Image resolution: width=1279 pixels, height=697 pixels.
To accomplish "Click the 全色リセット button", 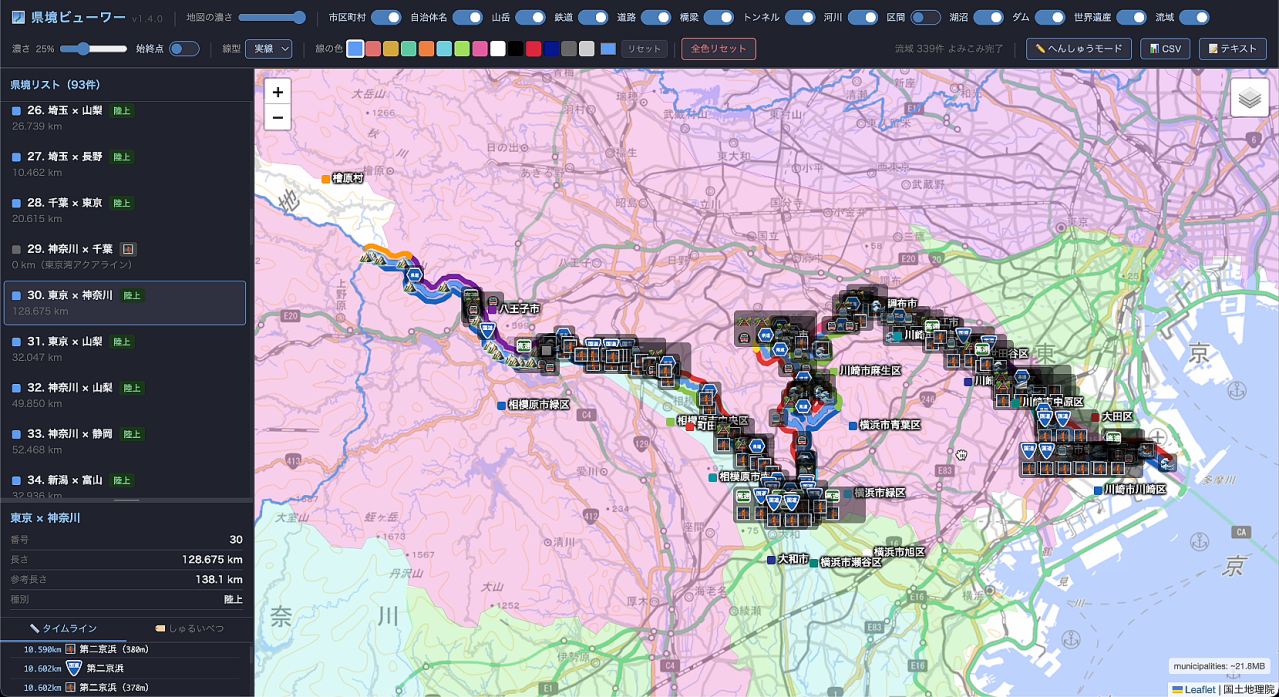I will pyautogui.click(x=719, y=49).
